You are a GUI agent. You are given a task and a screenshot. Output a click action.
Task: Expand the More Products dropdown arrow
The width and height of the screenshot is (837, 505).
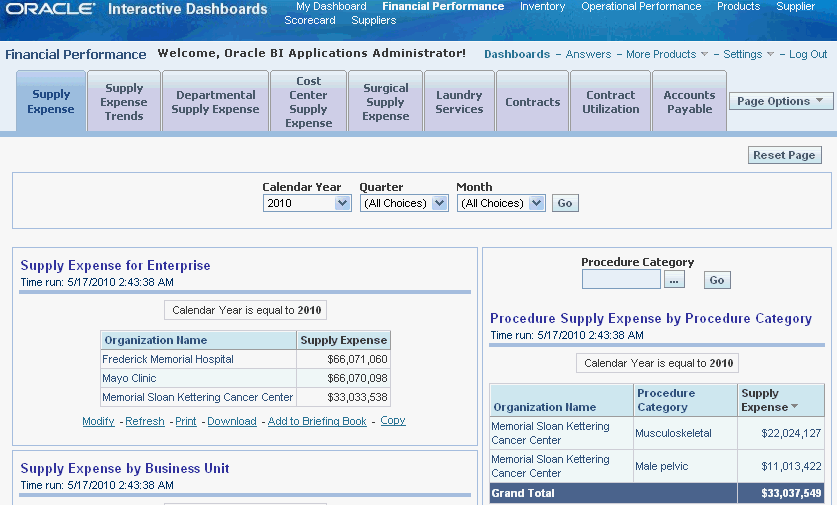tap(704, 54)
